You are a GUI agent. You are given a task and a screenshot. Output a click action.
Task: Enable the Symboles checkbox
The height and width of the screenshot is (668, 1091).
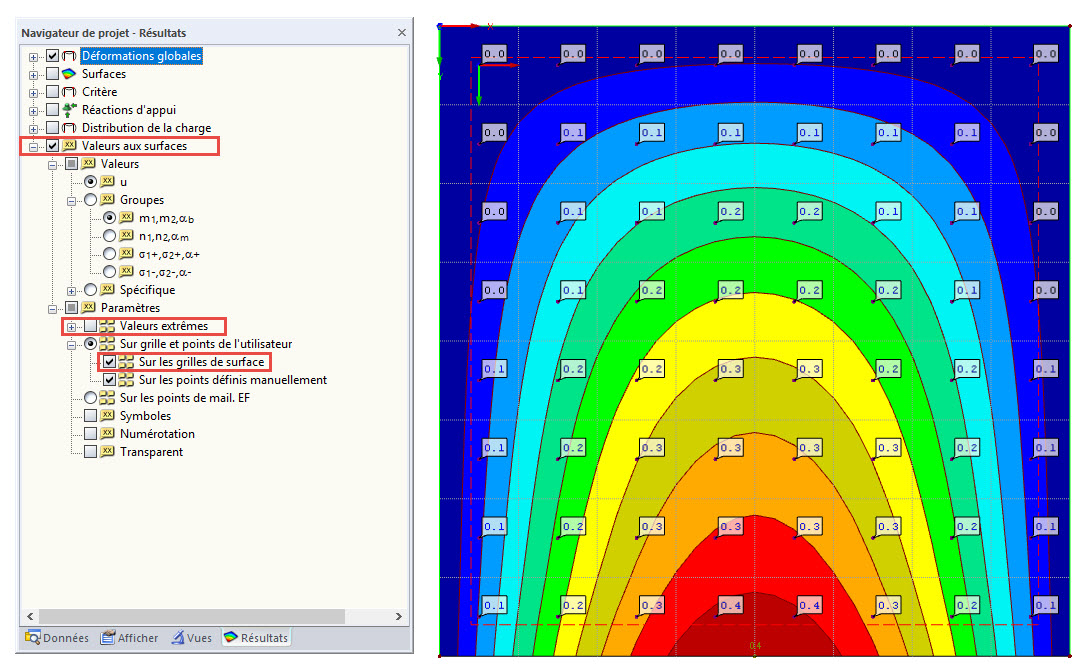90,415
